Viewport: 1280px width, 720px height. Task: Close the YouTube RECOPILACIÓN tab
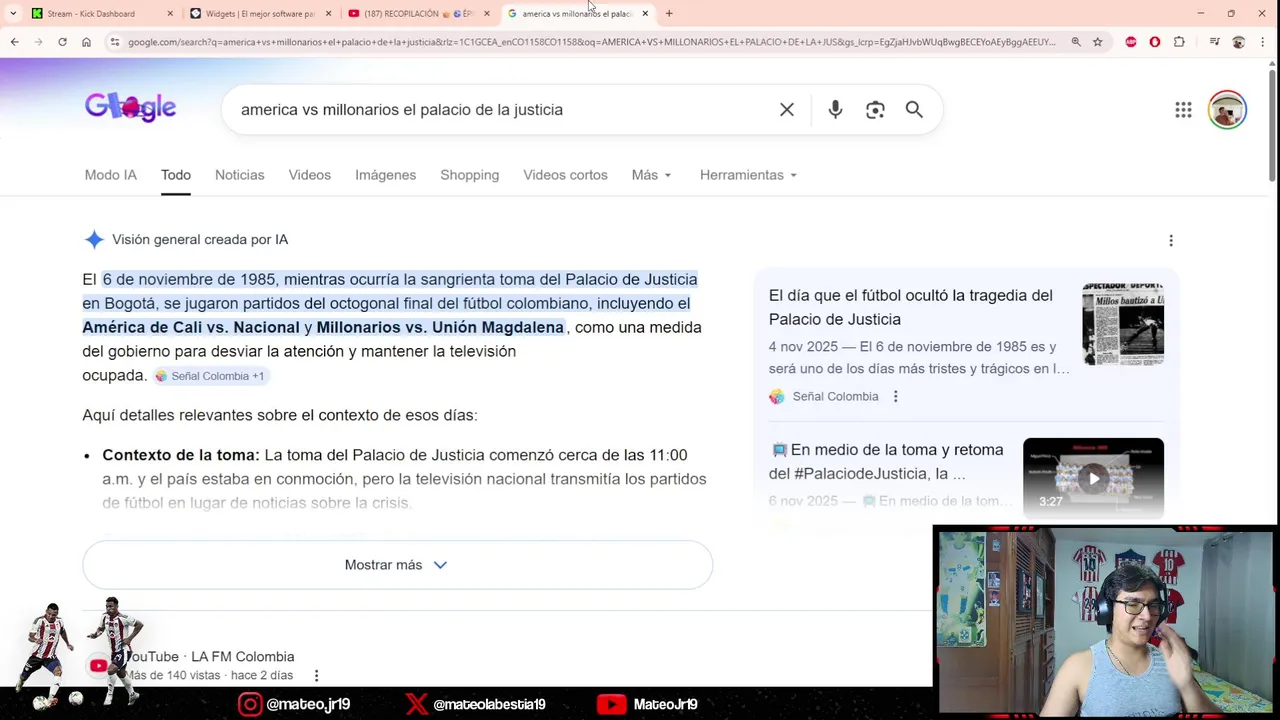487,13
